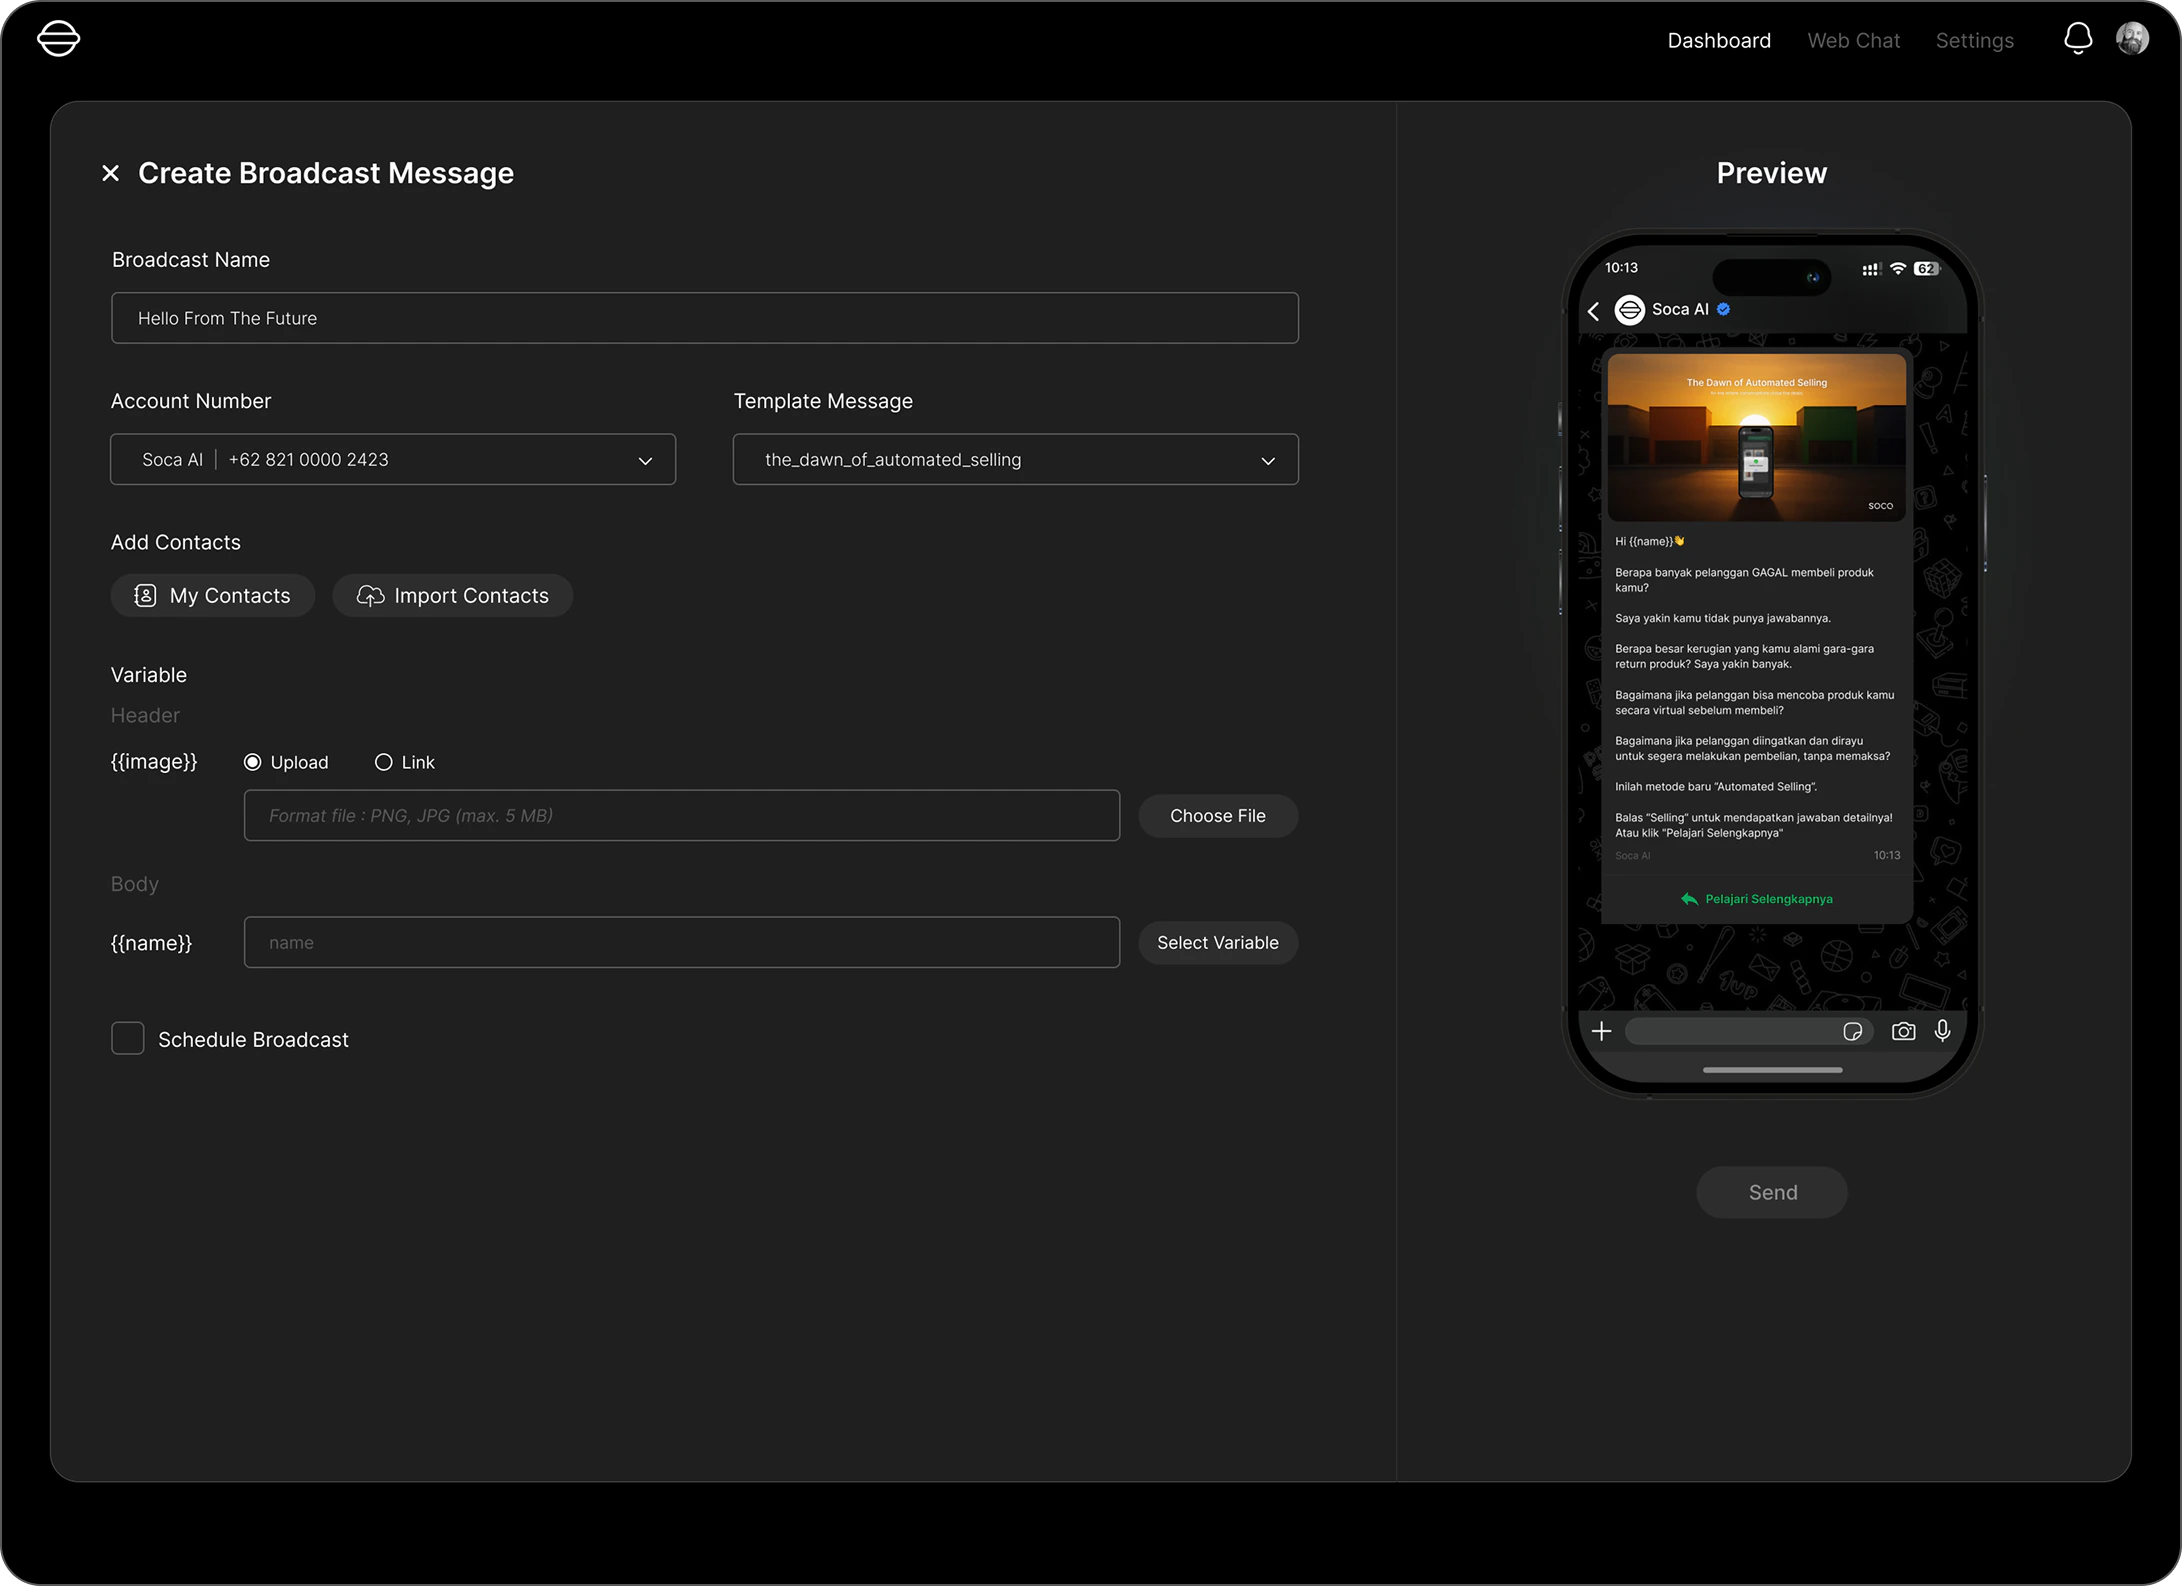Click the plus icon in chat preview
Image resolution: width=2182 pixels, height=1586 pixels.
click(x=1601, y=1031)
